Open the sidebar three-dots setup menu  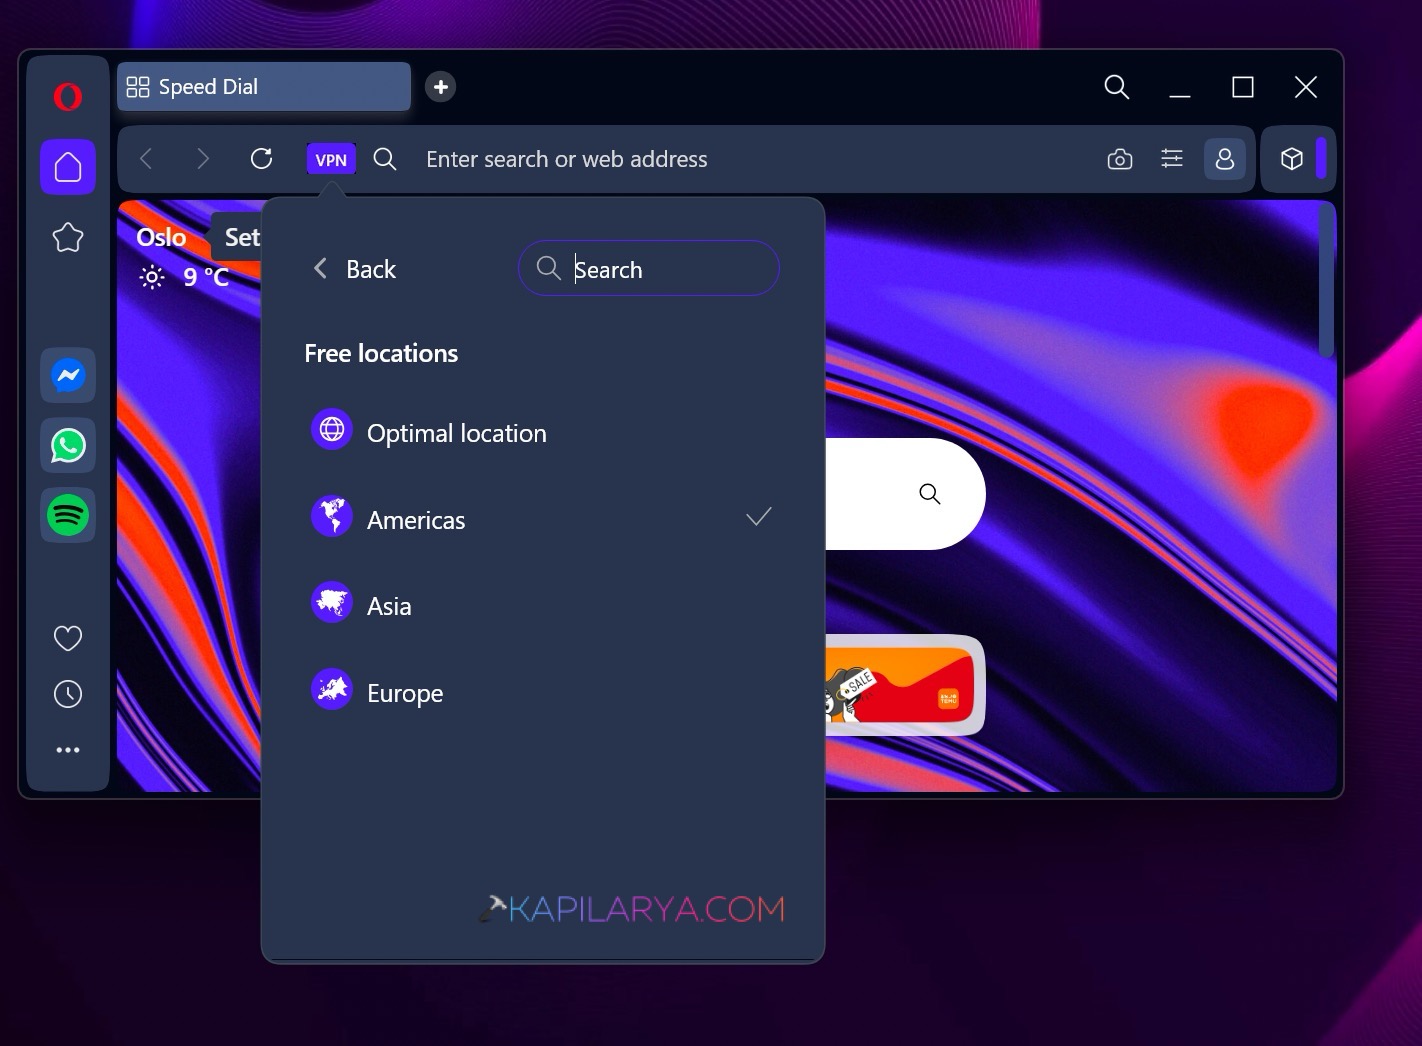point(68,750)
